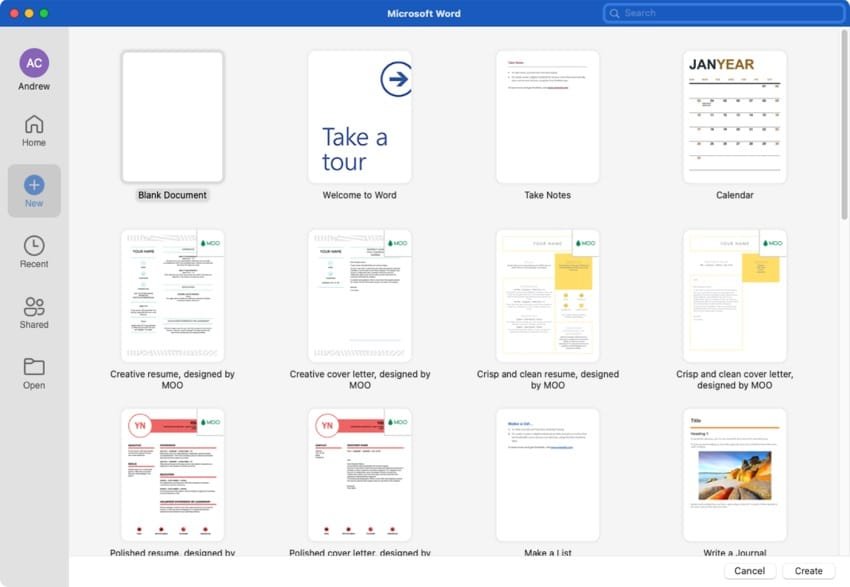Pick Crisp and clean cover letter template
The image size is (850, 587).
[734, 296]
